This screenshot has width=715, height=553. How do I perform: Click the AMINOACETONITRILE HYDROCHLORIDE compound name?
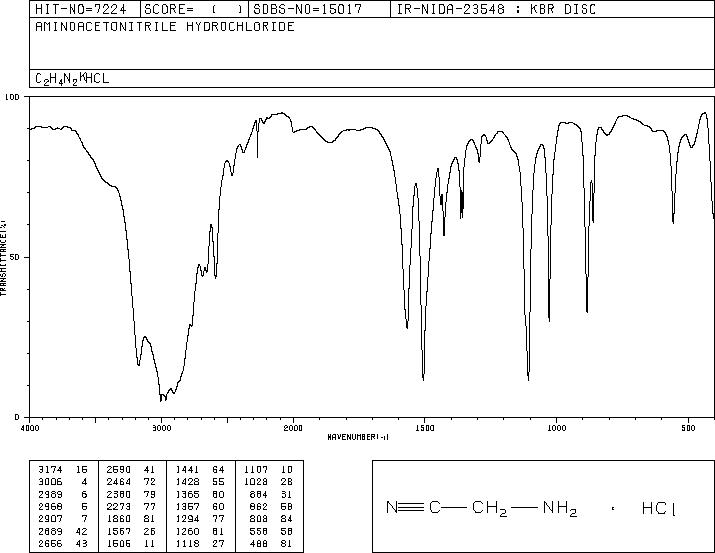click(x=165, y=26)
